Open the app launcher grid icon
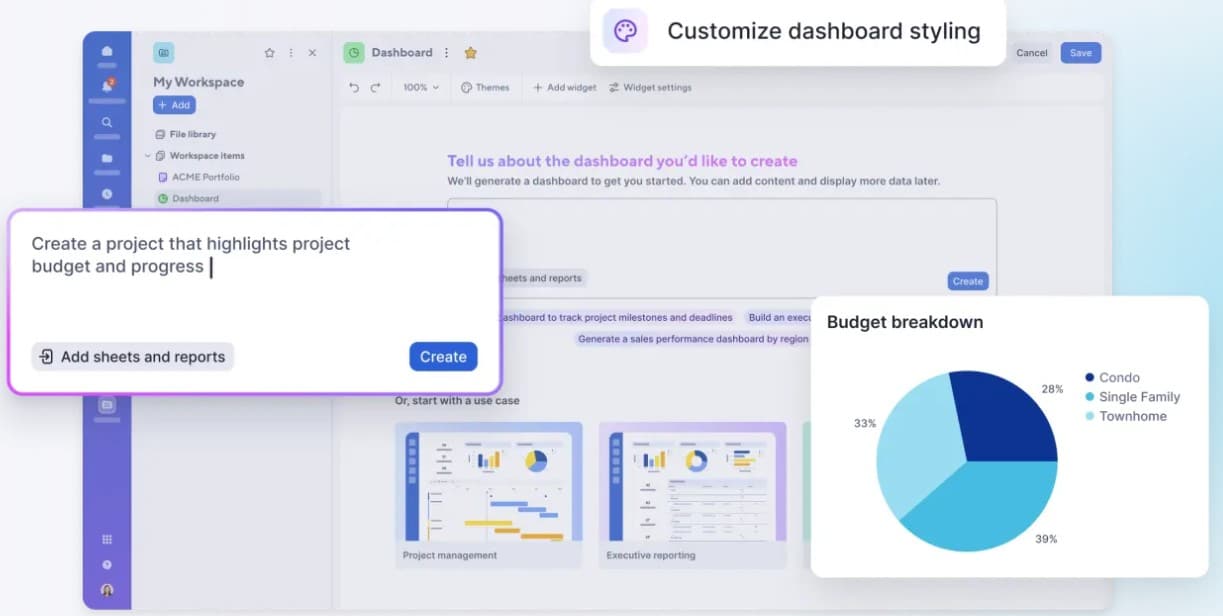Screen dimensions: 1223x616 pos(107,539)
